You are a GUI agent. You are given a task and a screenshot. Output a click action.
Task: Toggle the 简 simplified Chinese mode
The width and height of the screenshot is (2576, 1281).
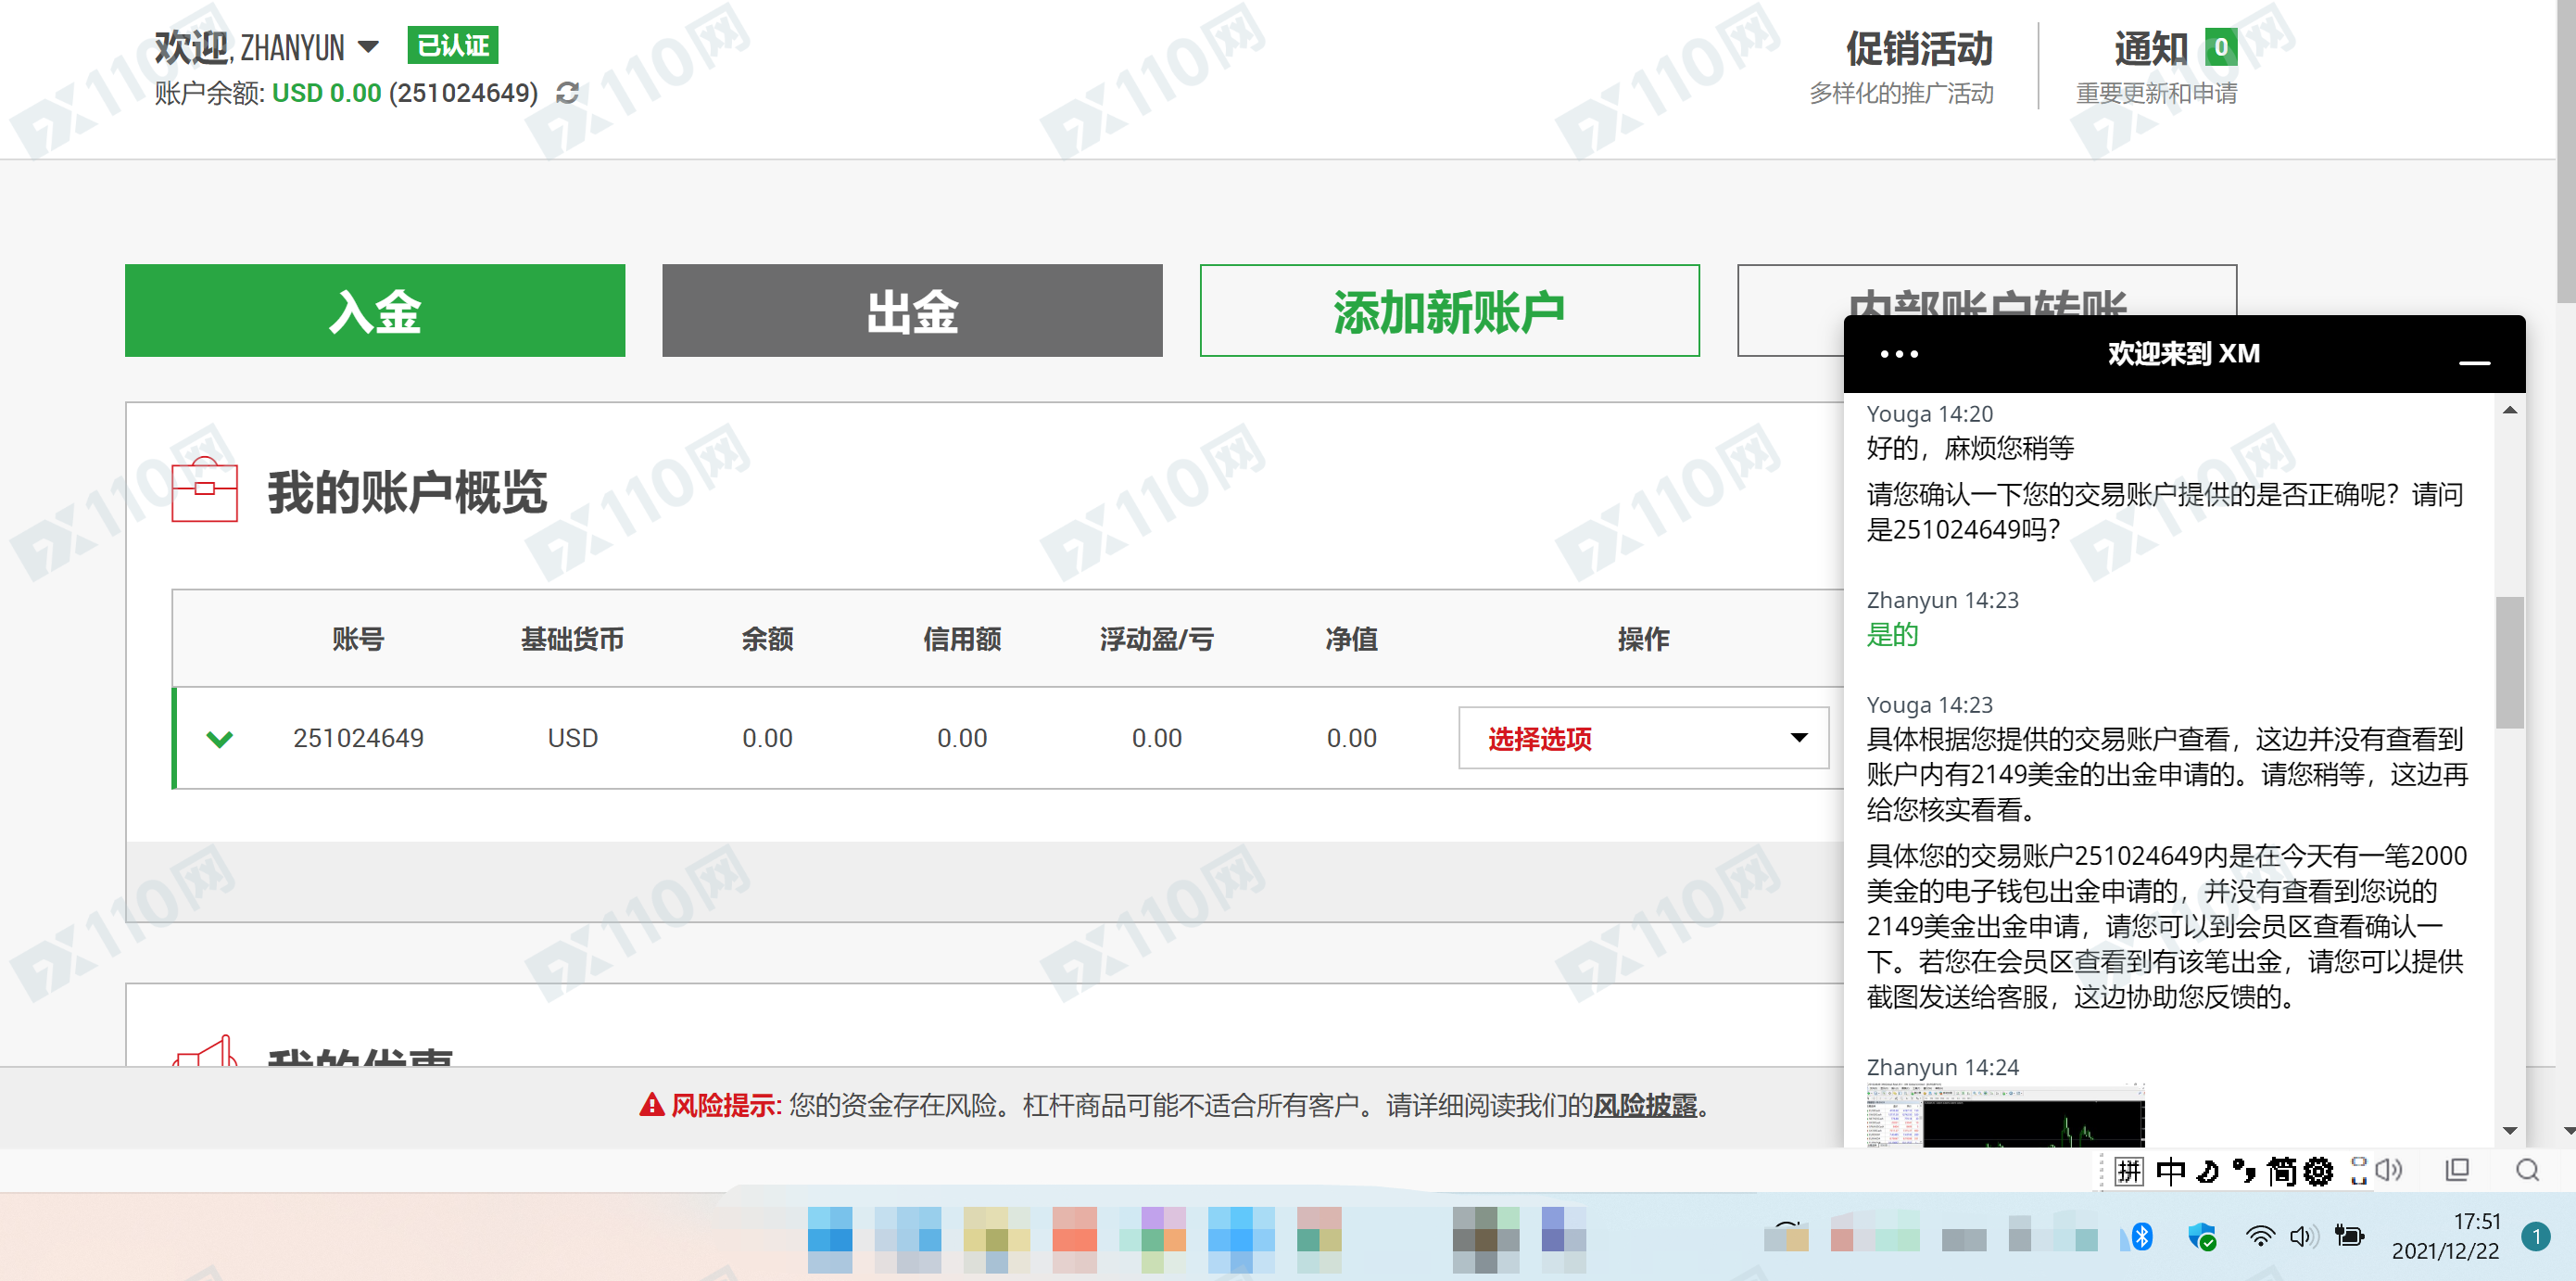2281,1170
